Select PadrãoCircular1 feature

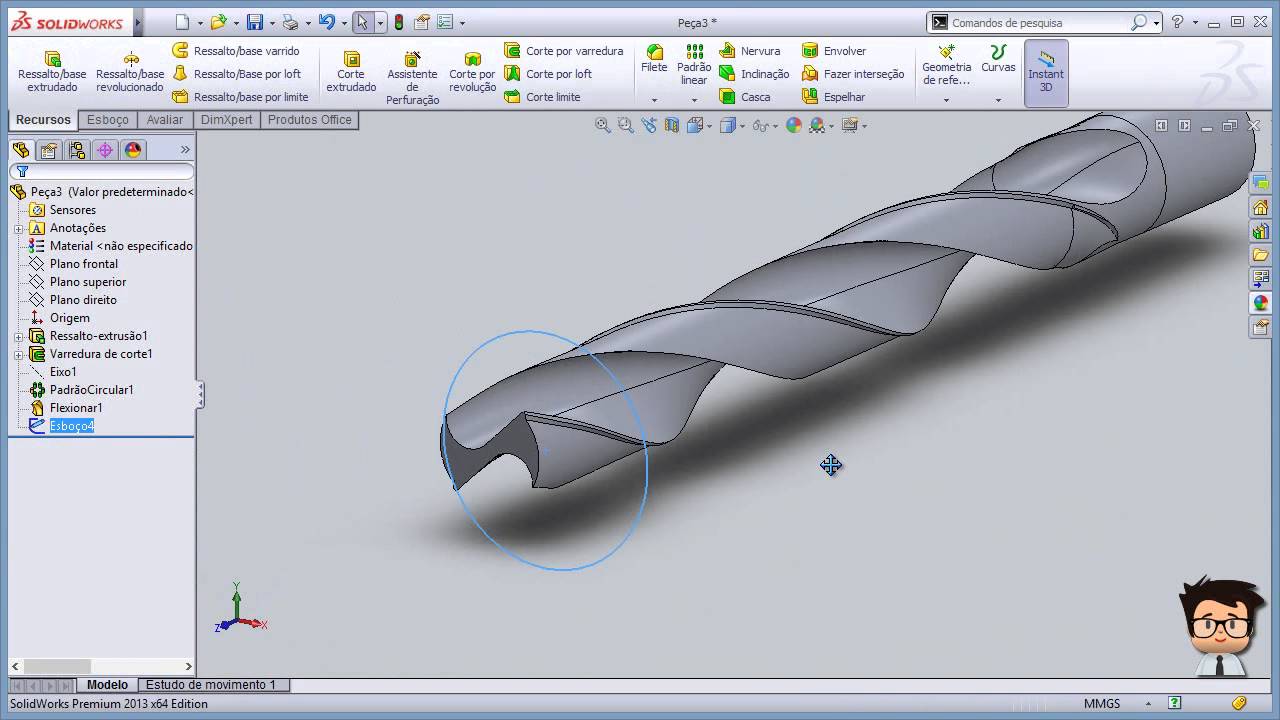92,390
